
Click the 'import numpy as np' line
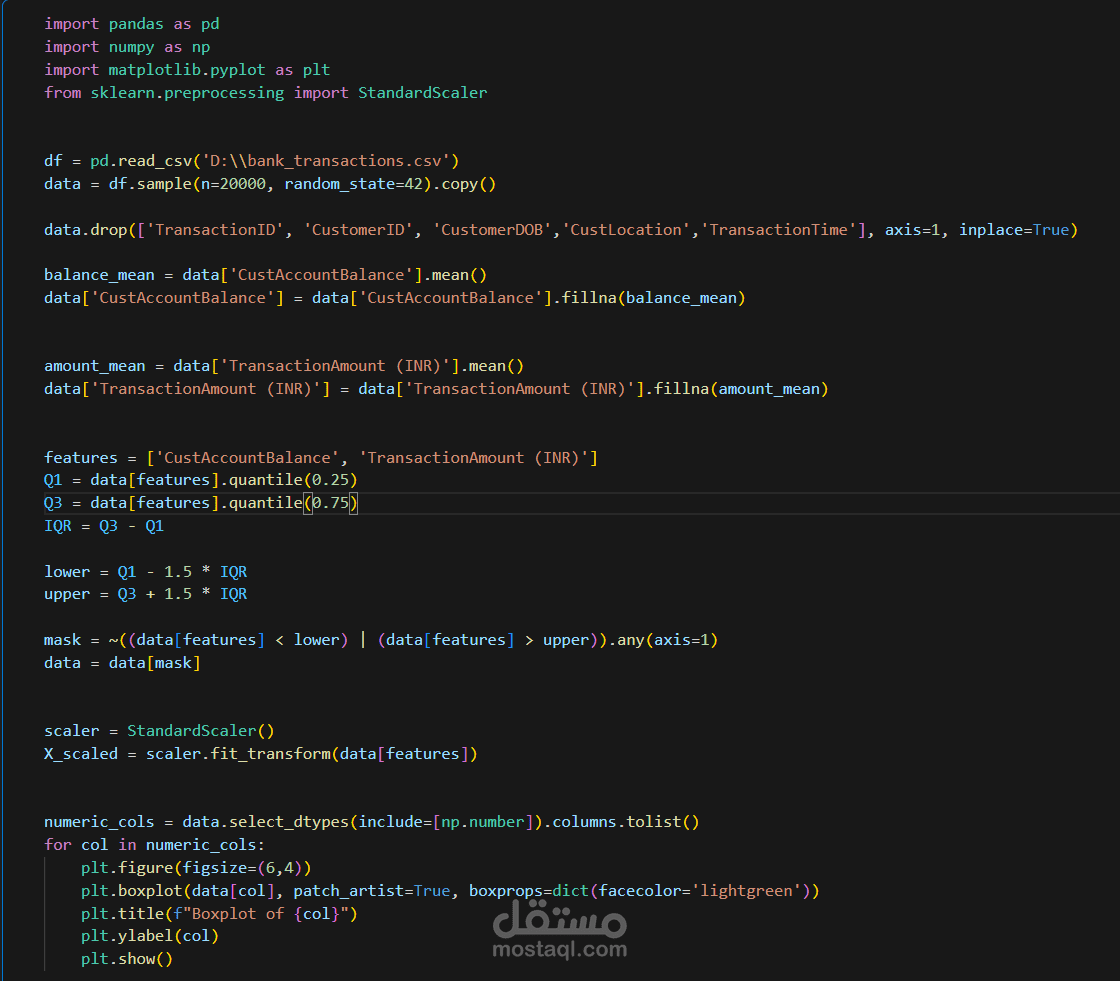(127, 47)
